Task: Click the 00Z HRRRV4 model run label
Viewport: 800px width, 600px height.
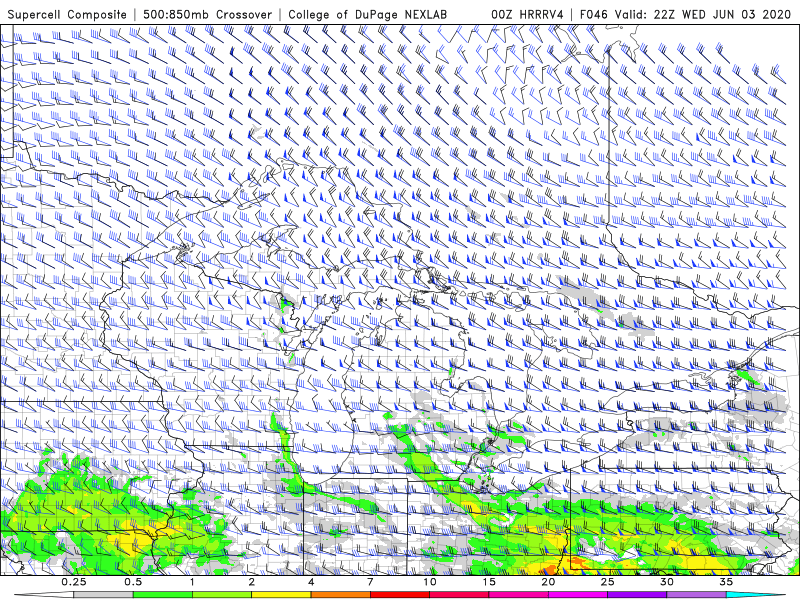Action: 528,14
